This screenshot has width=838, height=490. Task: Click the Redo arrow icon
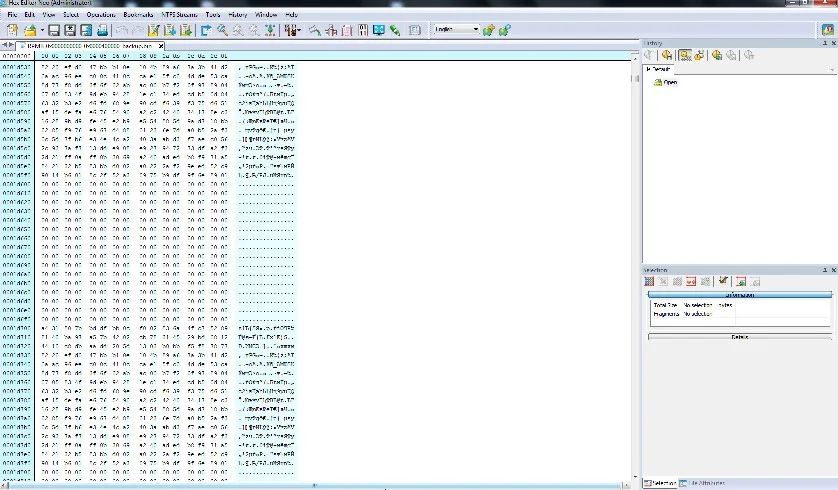click(x=137, y=30)
